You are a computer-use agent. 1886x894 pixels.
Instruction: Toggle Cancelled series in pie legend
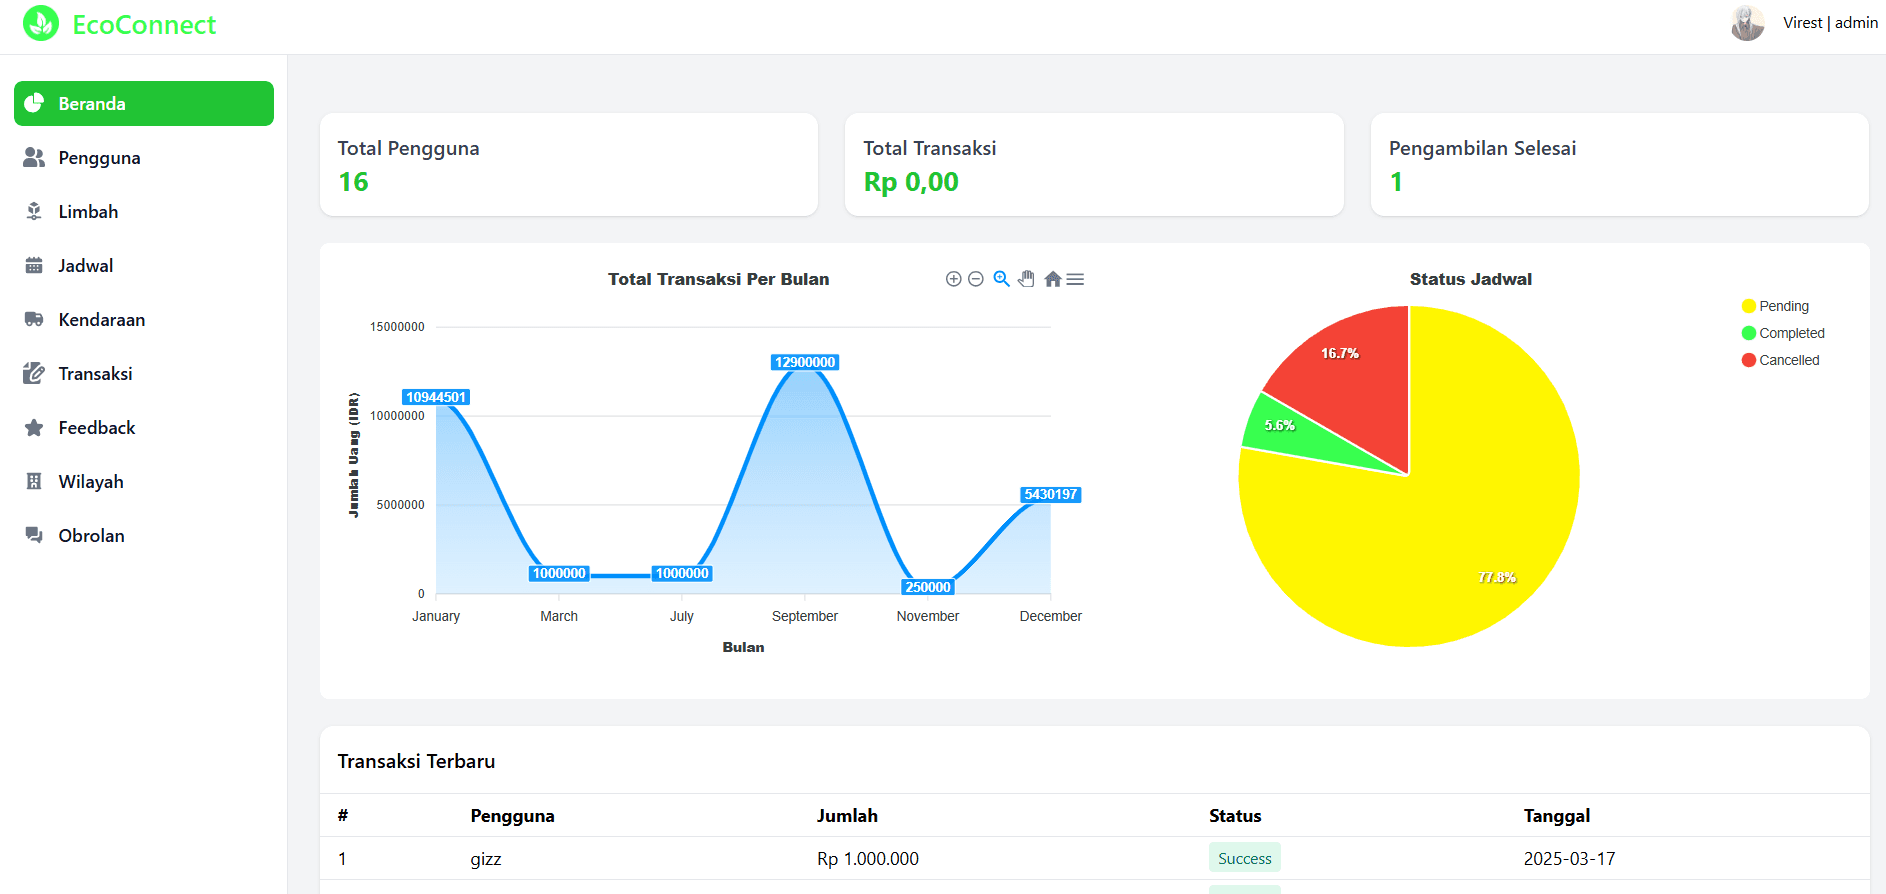coord(1788,360)
